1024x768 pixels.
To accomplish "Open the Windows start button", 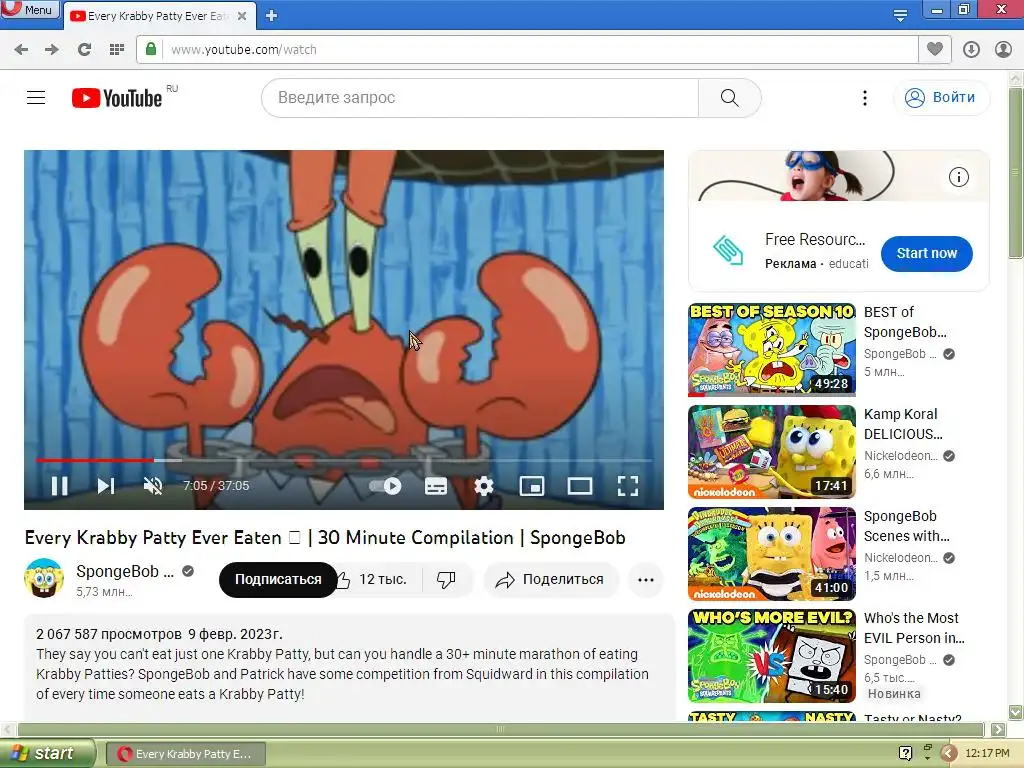I will click(x=47, y=754).
